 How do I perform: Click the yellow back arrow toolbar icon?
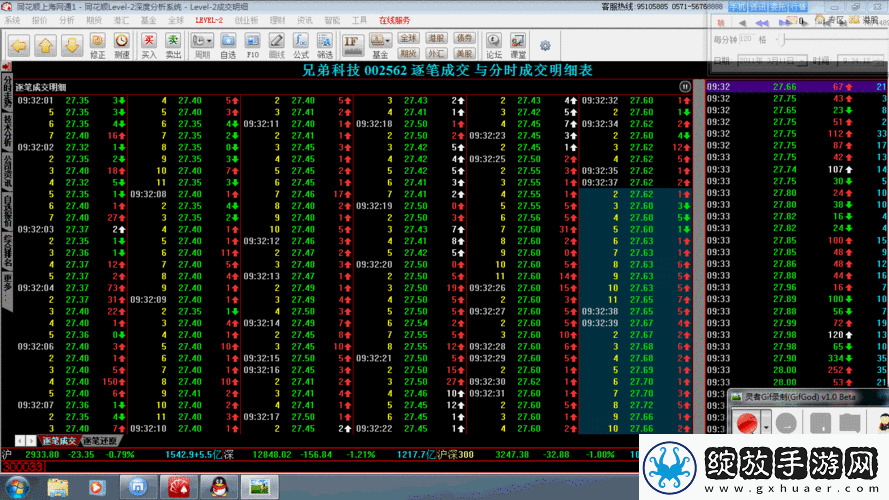click(x=19, y=45)
